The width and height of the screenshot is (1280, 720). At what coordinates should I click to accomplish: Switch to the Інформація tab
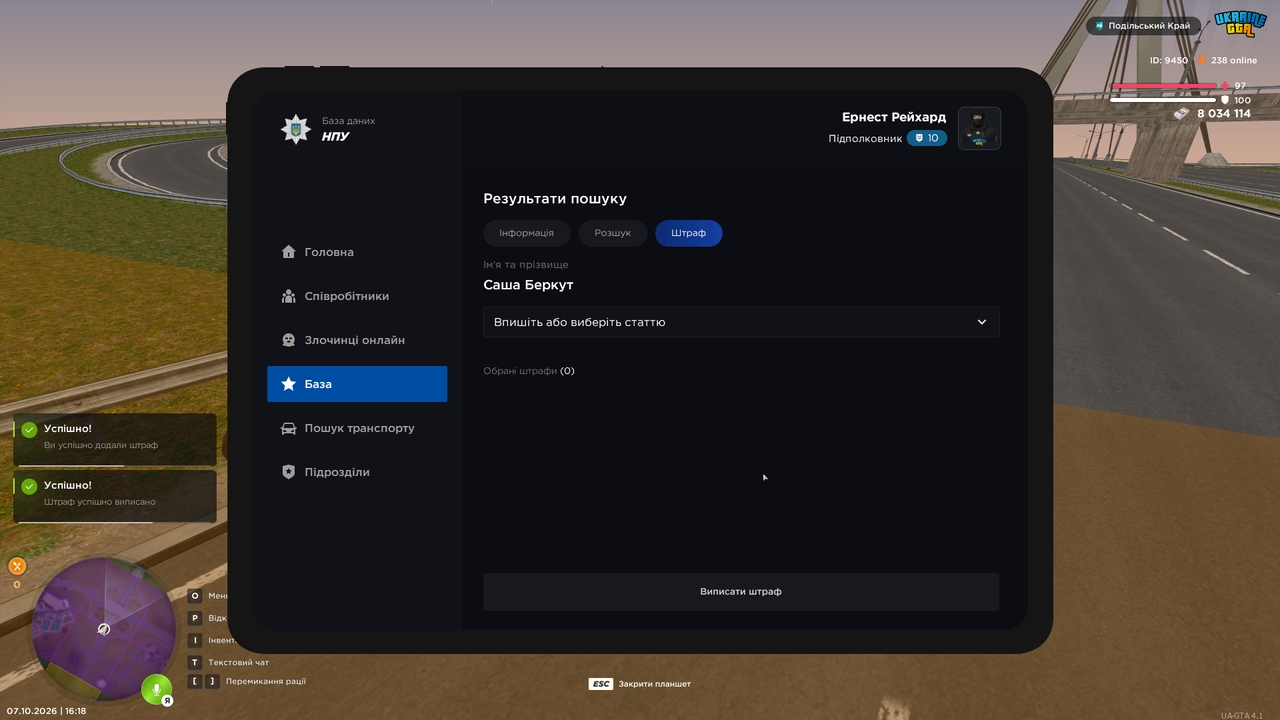pyautogui.click(x=526, y=233)
